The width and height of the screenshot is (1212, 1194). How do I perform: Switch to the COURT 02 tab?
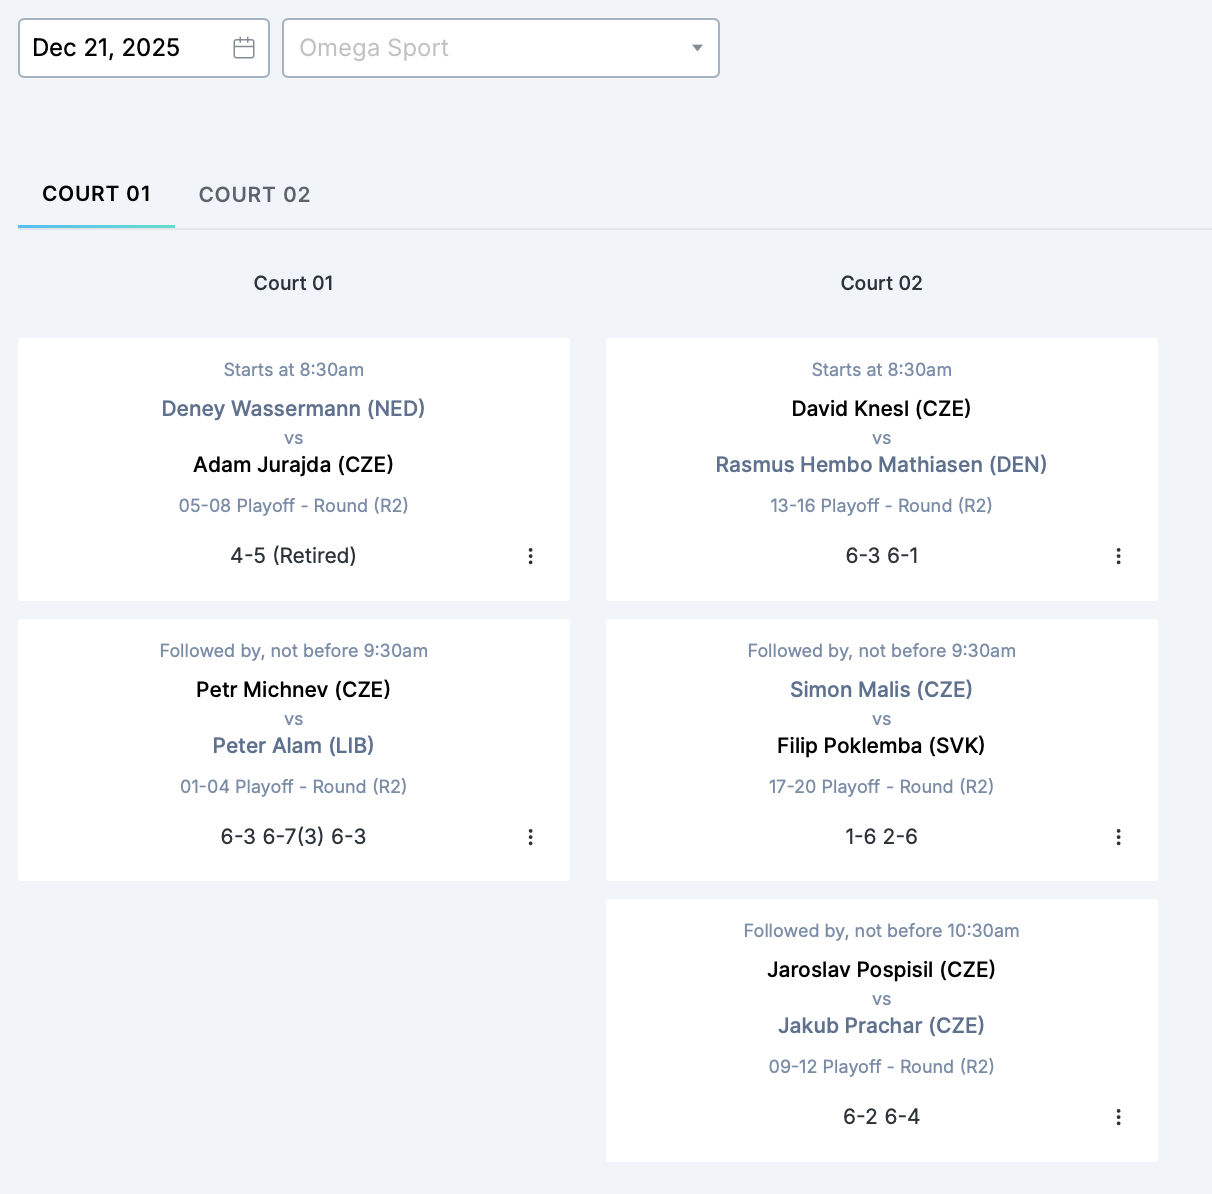click(x=254, y=195)
